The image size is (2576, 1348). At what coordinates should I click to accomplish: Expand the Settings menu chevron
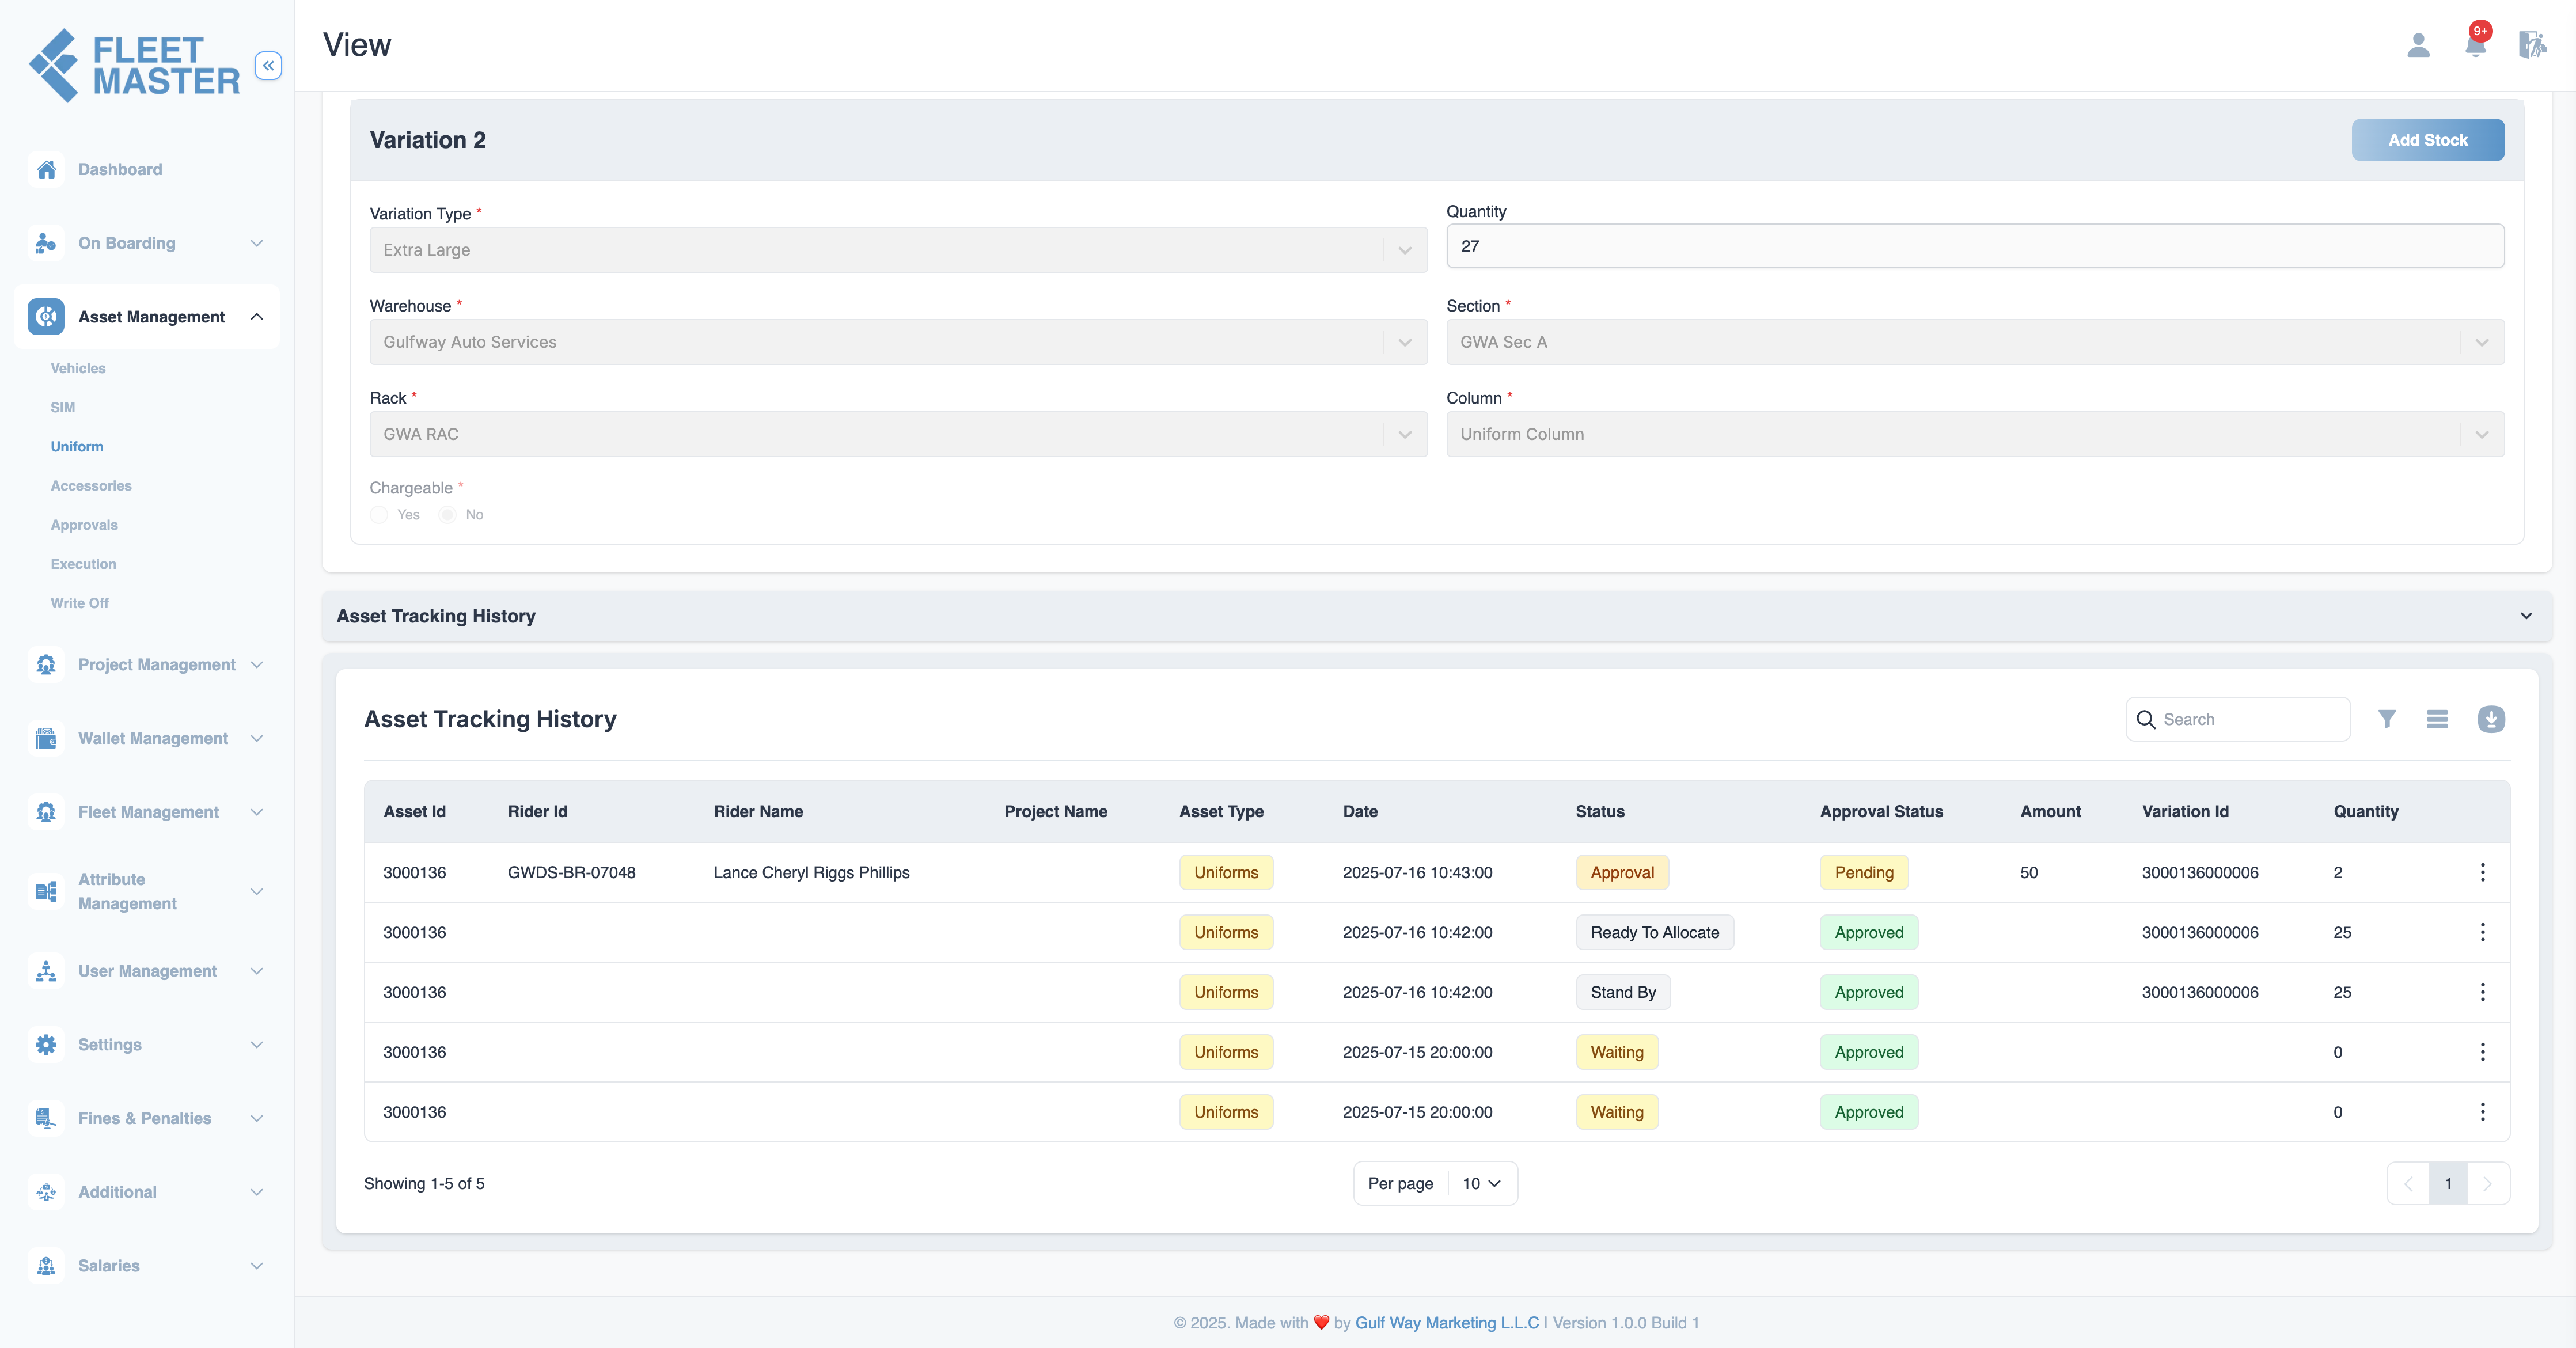257,1045
